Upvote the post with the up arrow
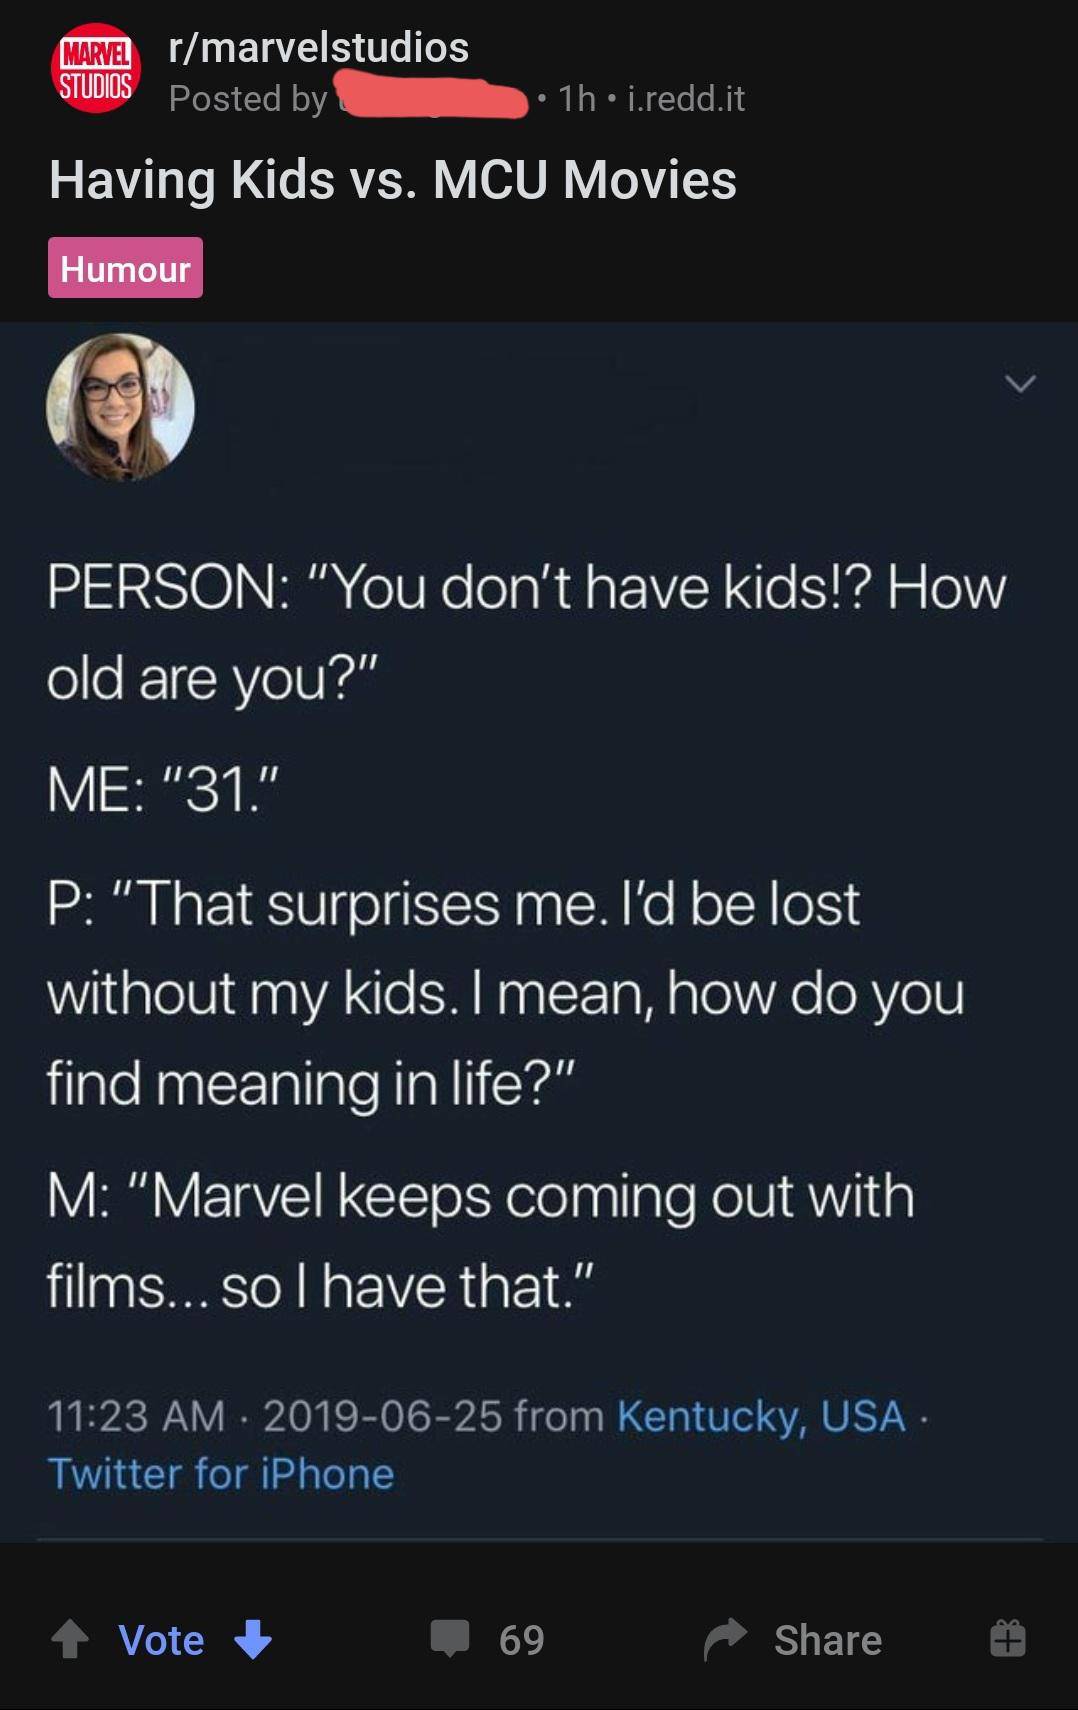The image size is (1078, 1710). click(x=70, y=1639)
